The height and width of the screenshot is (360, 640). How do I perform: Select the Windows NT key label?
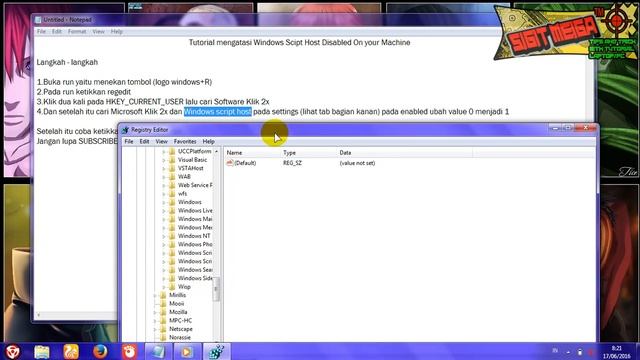click(194, 236)
